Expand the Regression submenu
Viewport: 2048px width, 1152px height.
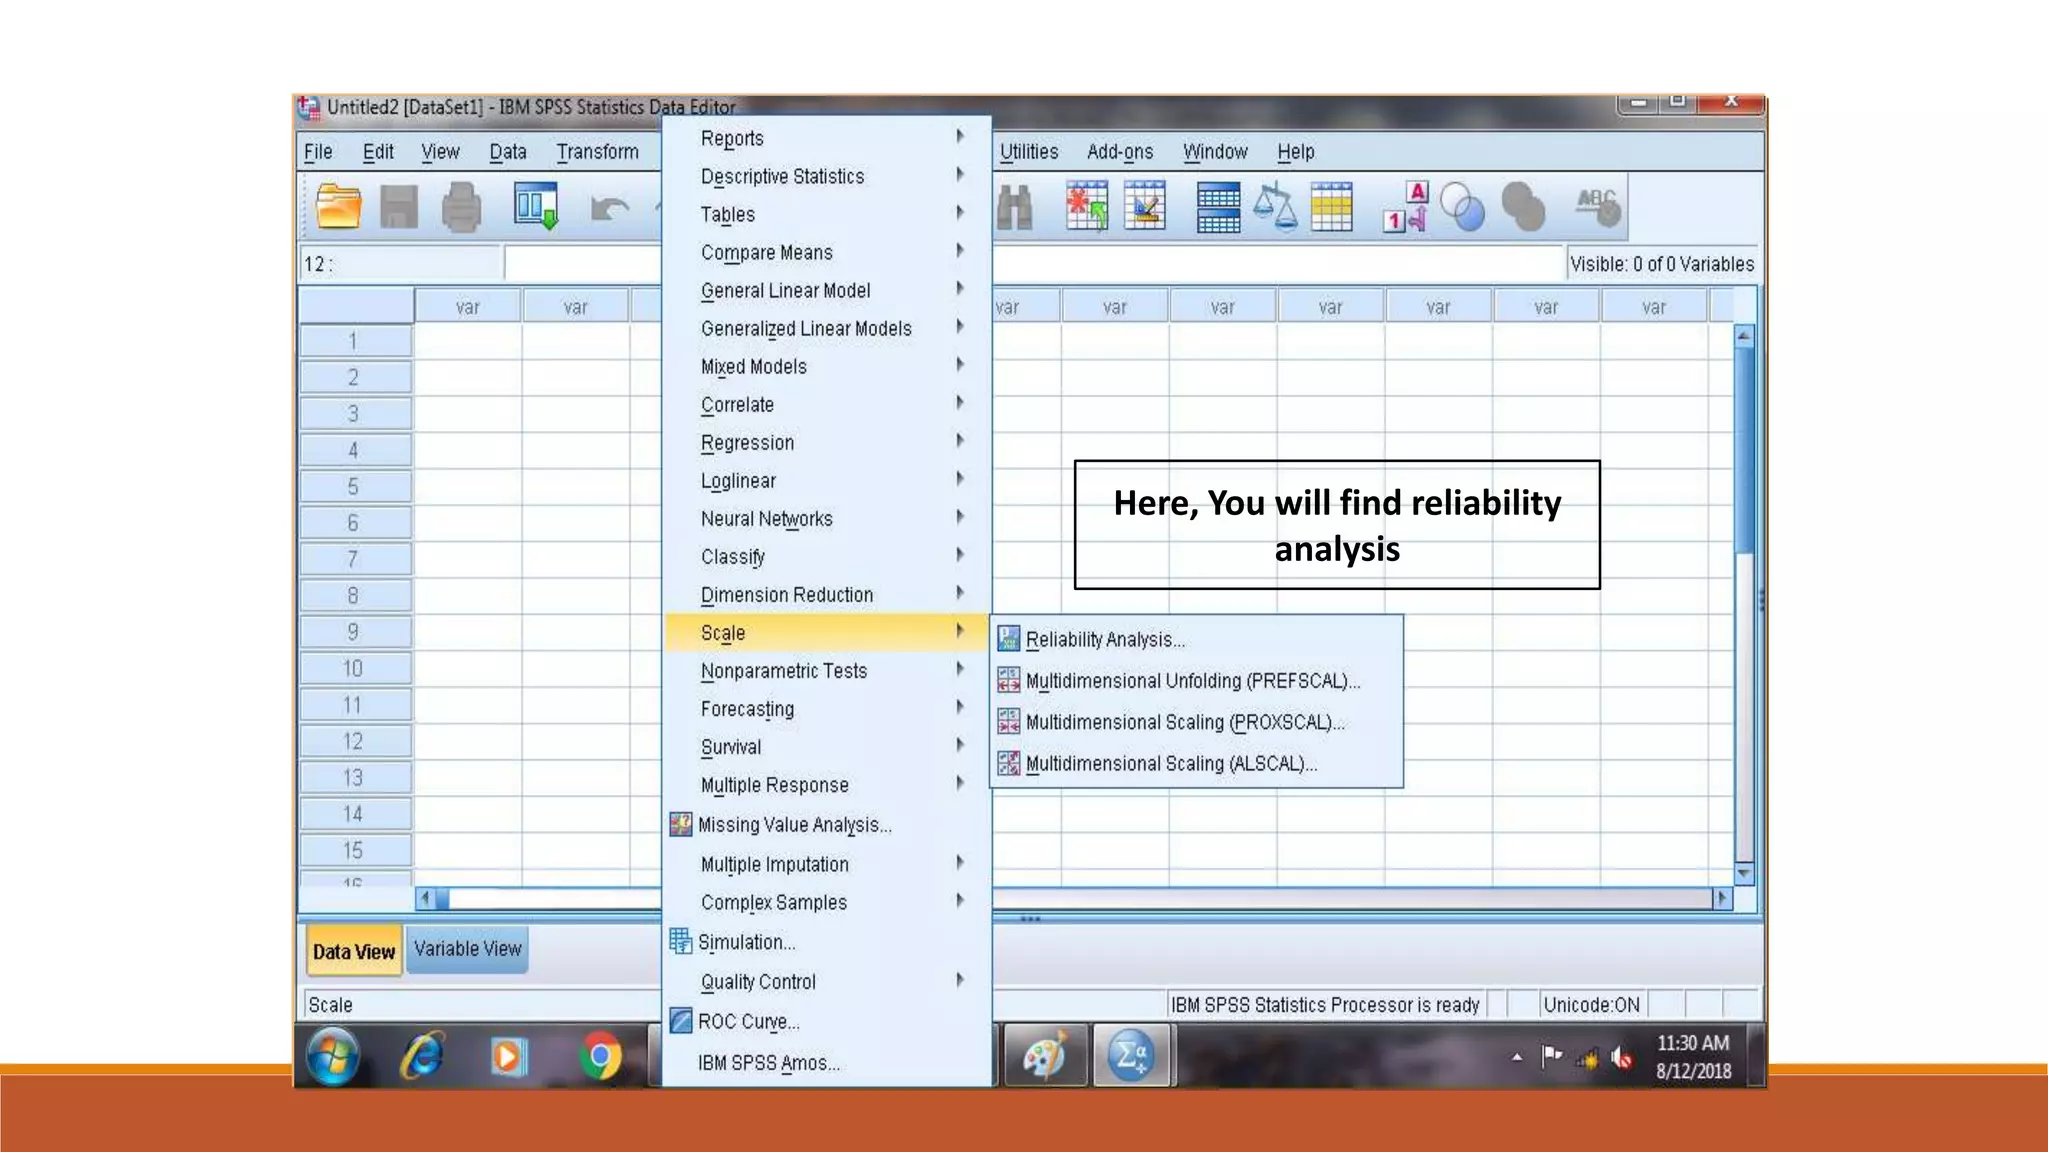click(x=826, y=442)
